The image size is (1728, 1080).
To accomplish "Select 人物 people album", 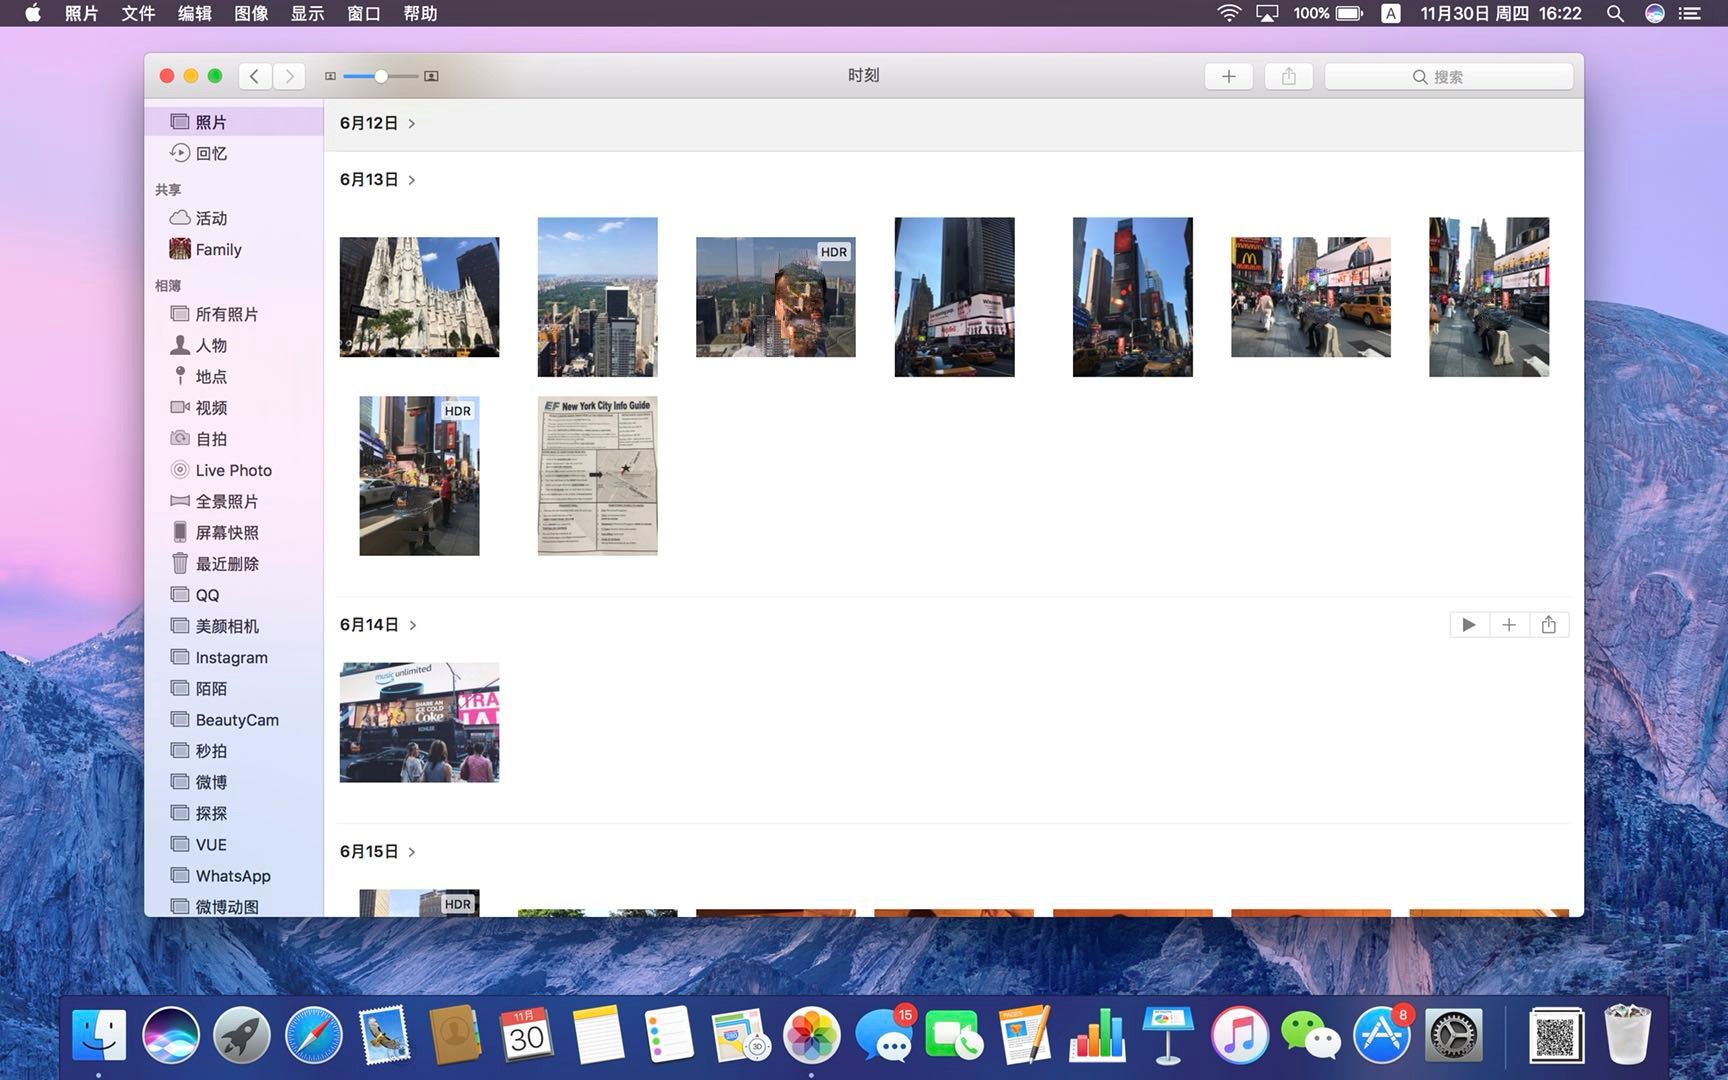I will coord(210,345).
